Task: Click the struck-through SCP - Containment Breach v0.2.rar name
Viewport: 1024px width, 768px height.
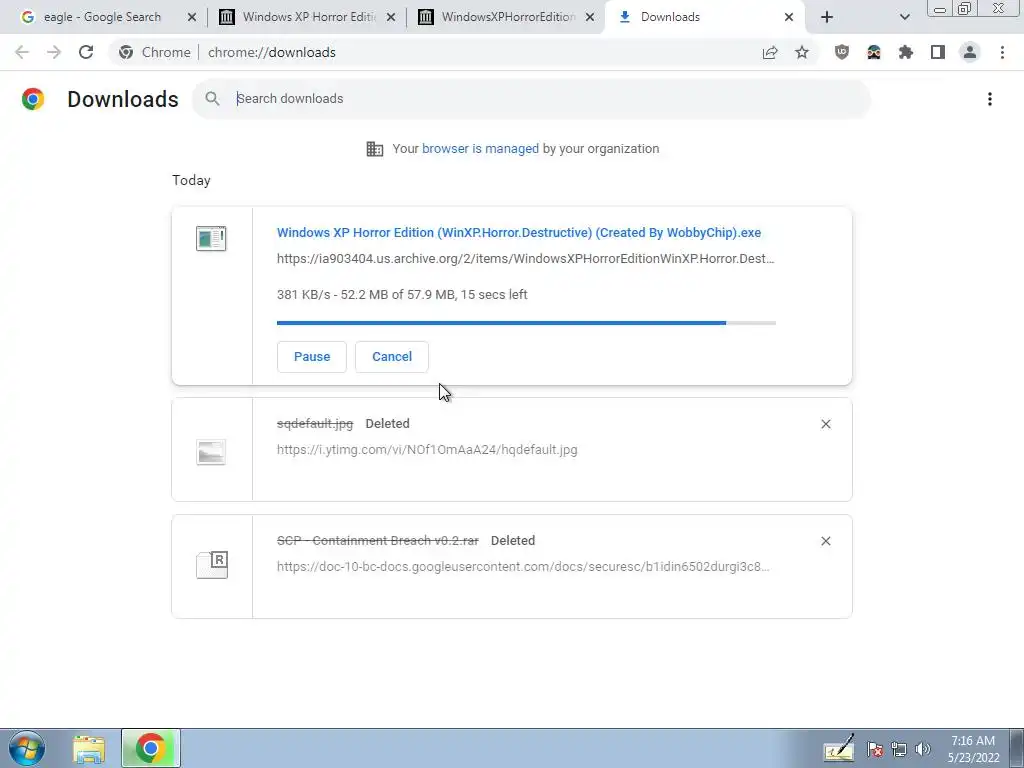Action: point(377,541)
